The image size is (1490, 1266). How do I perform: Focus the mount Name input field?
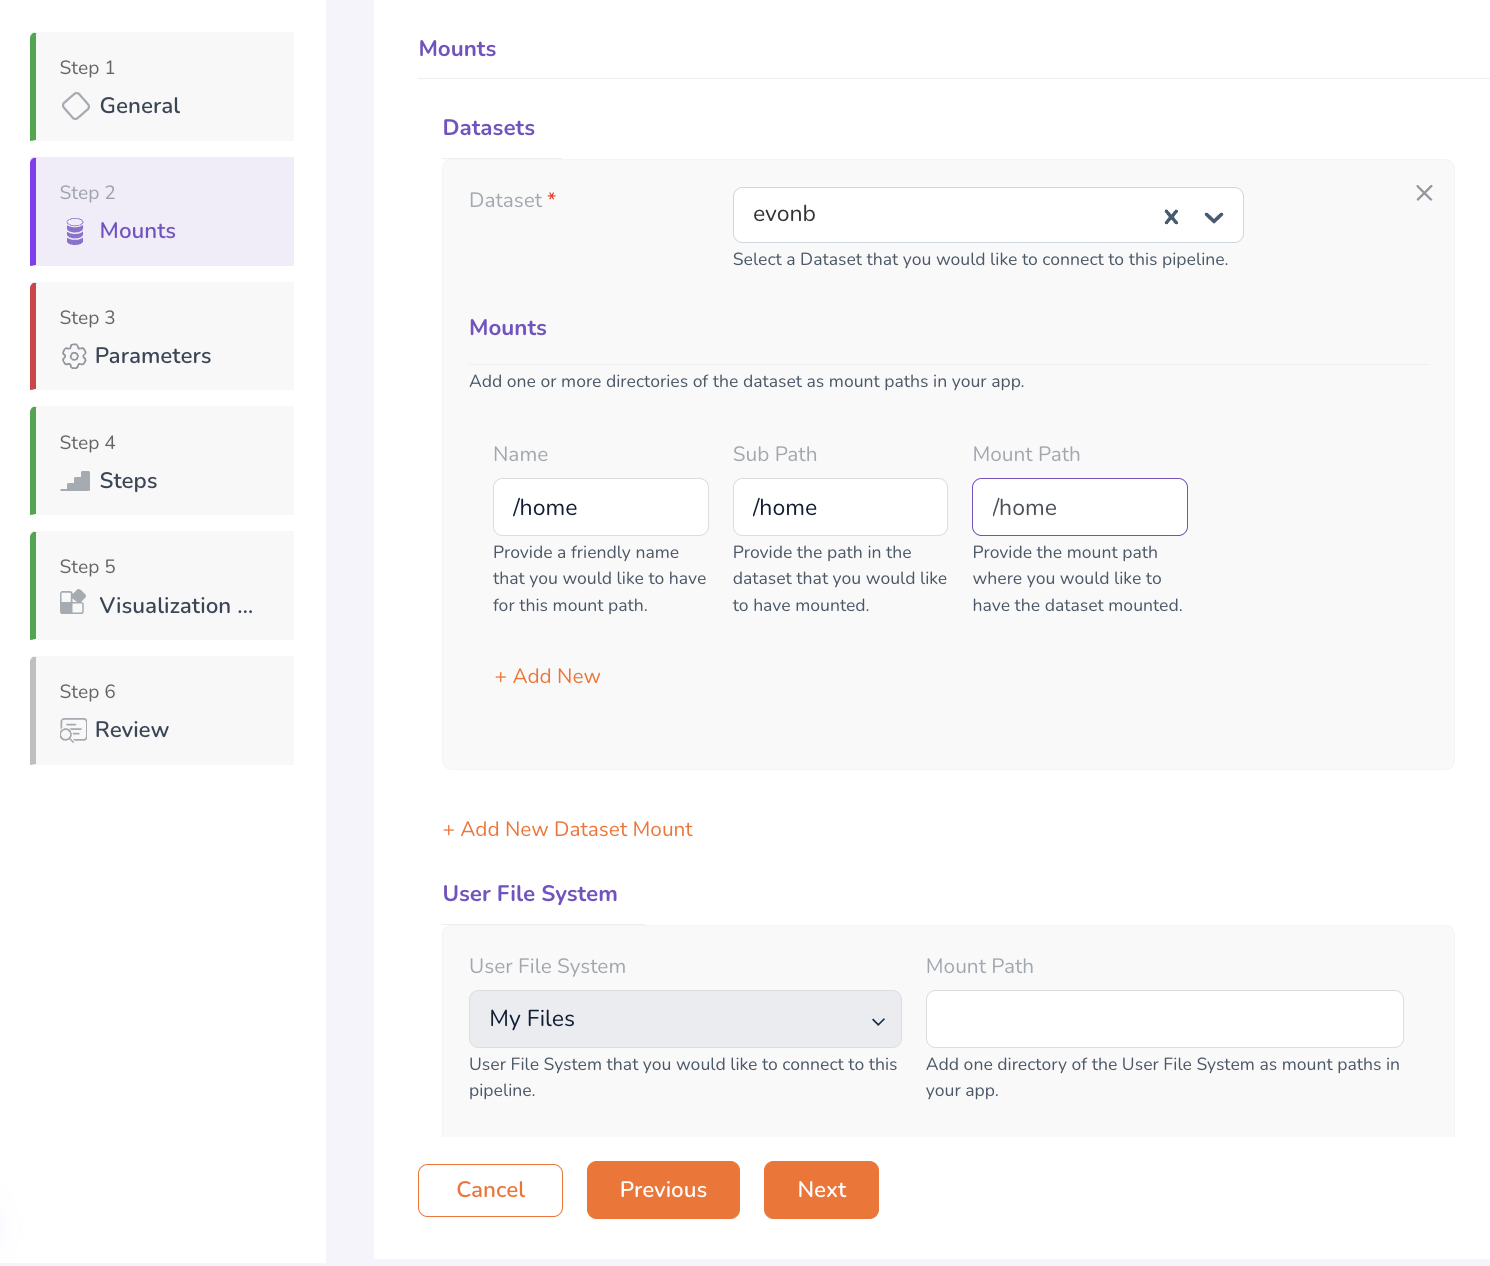pos(600,507)
